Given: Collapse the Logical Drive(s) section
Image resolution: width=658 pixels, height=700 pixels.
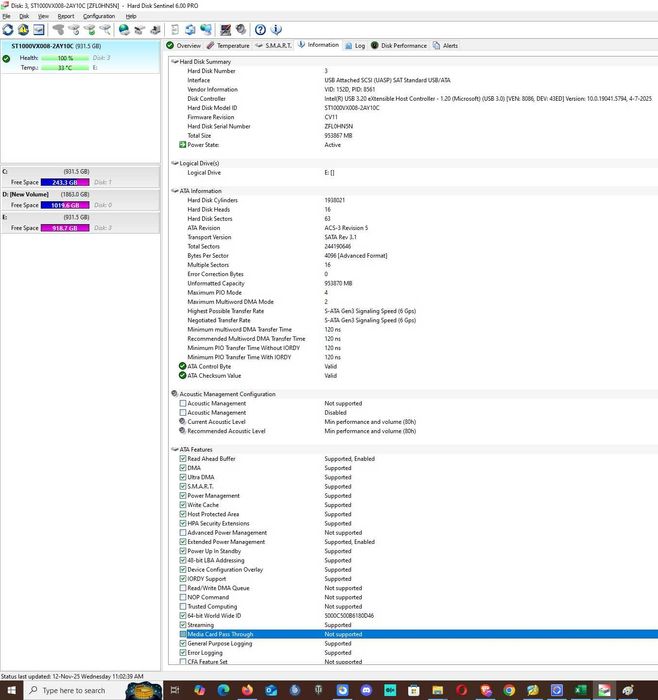Looking at the screenshot, I should coord(175,163).
